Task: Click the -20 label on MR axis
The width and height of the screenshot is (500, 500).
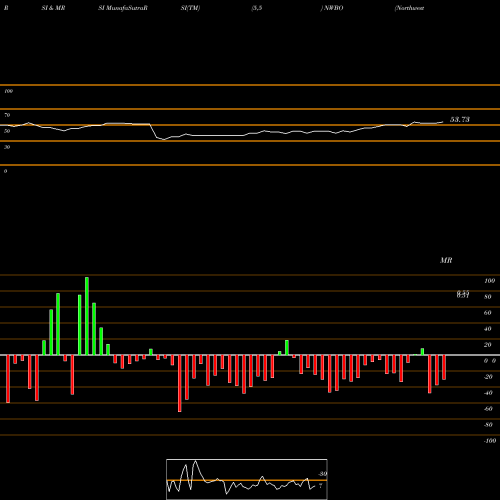Action: (488, 377)
